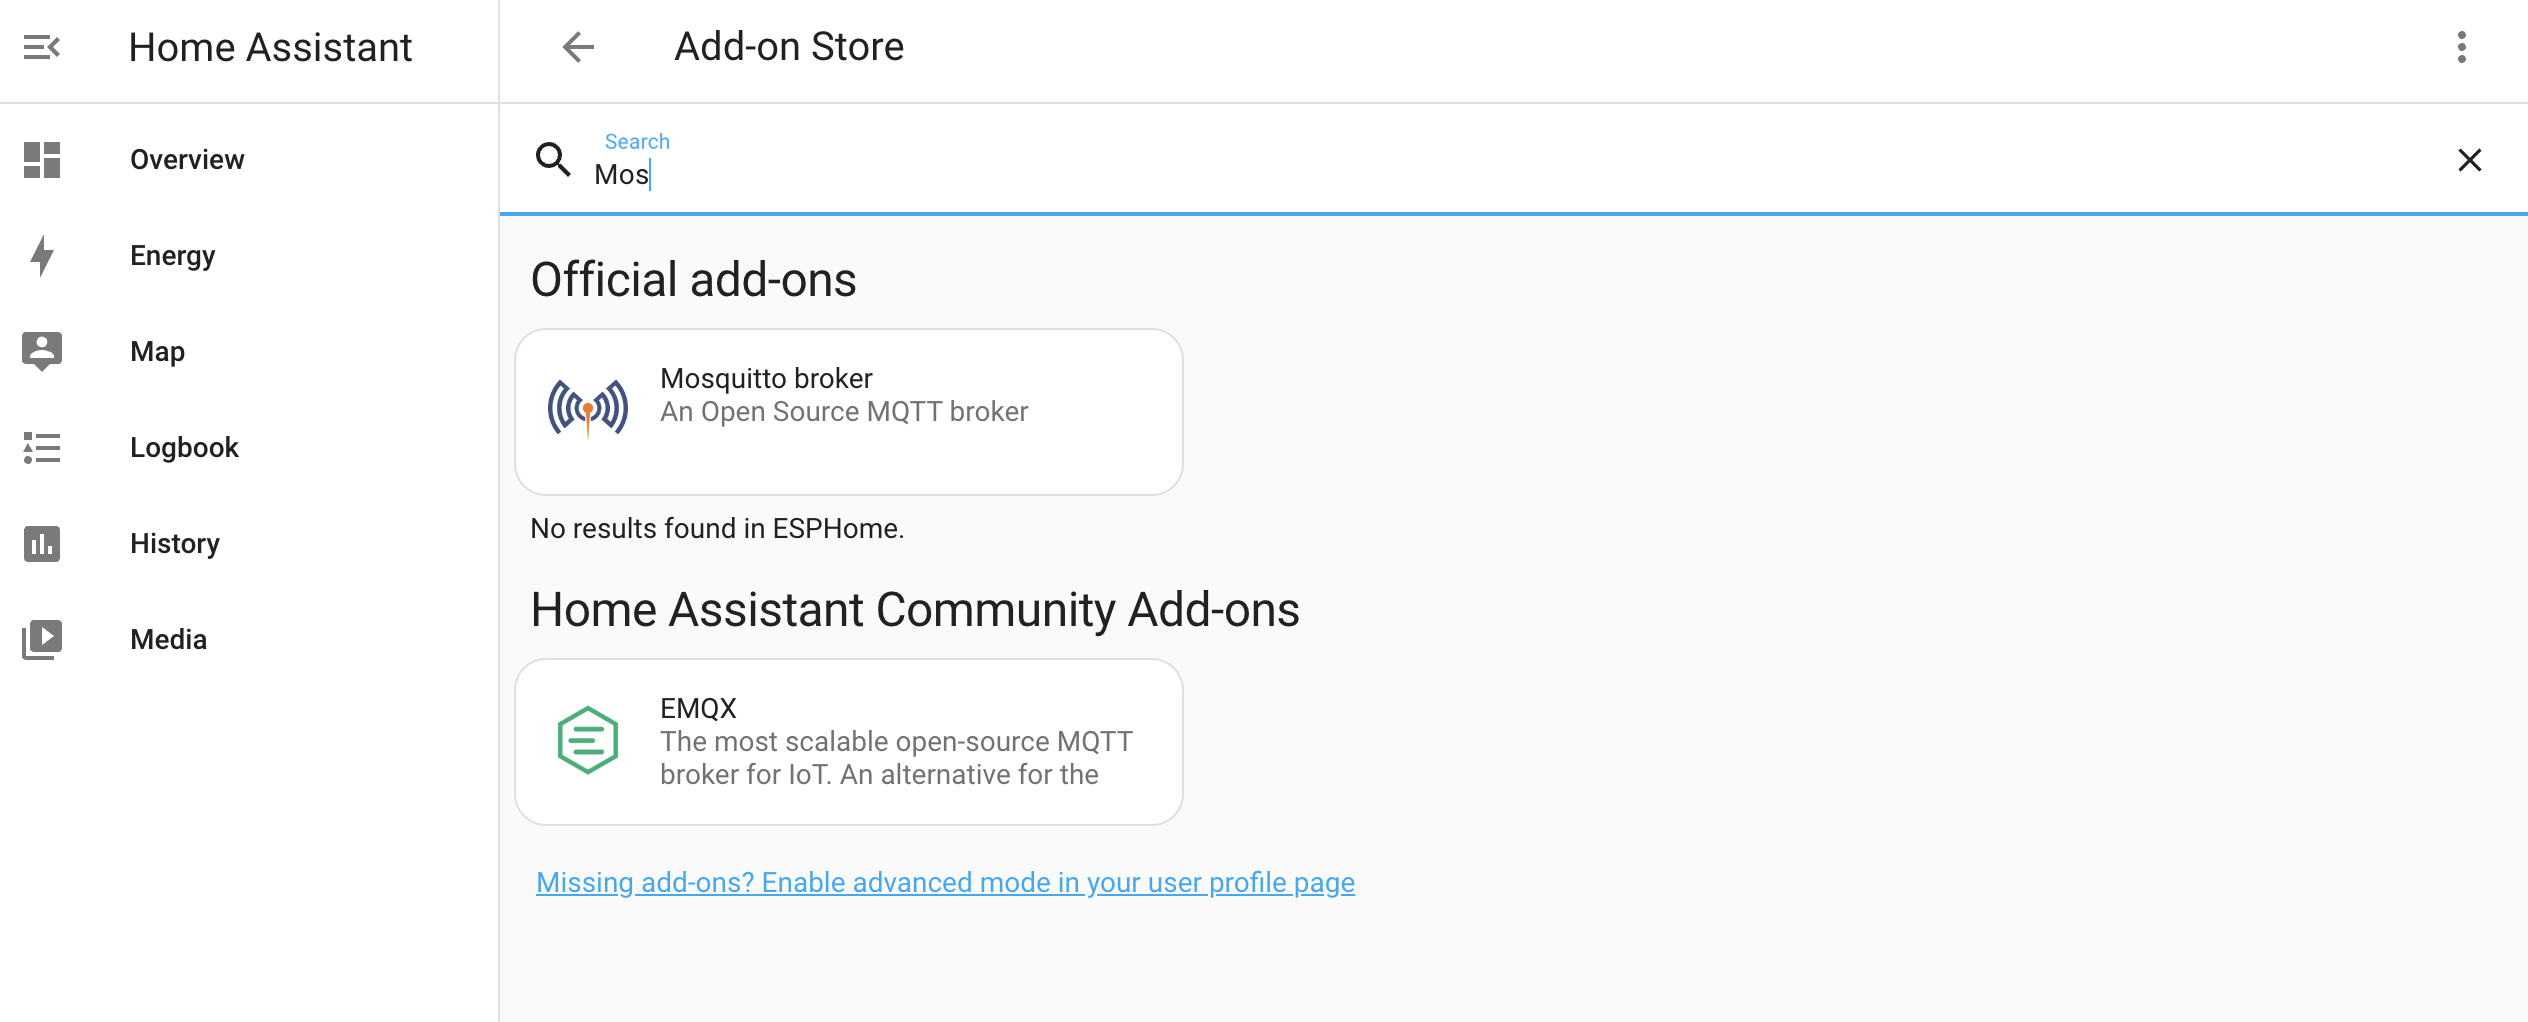Open the Mosquitto broker add-on card

coord(848,411)
